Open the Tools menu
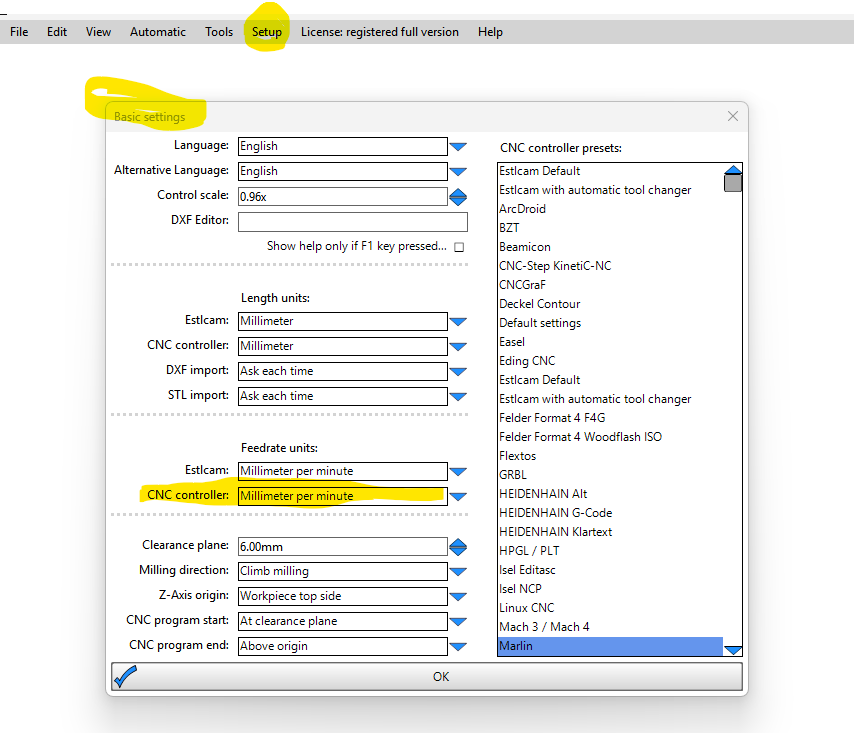Image resolution: width=854 pixels, height=733 pixels. (x=219, y=32)
